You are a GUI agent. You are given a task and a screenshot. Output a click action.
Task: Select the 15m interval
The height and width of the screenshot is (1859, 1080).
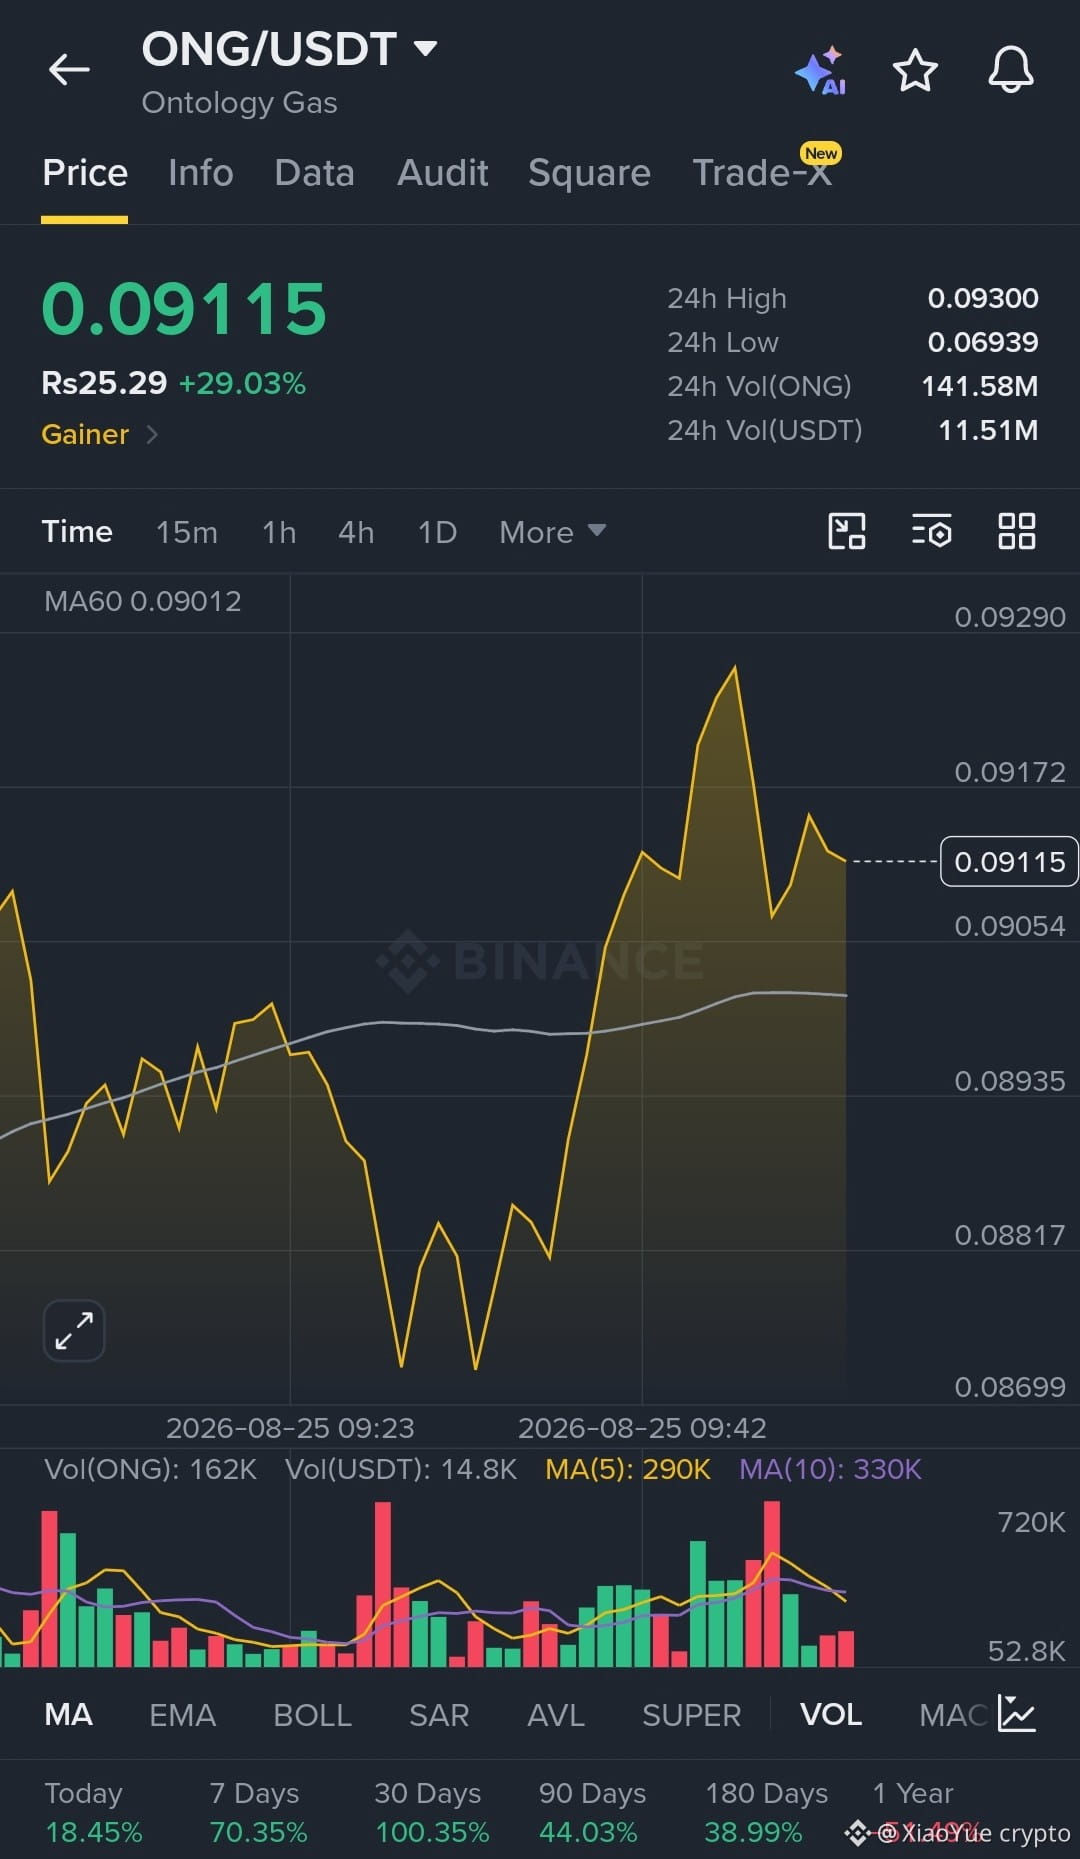pyautogui.click(x=187, y=532)
